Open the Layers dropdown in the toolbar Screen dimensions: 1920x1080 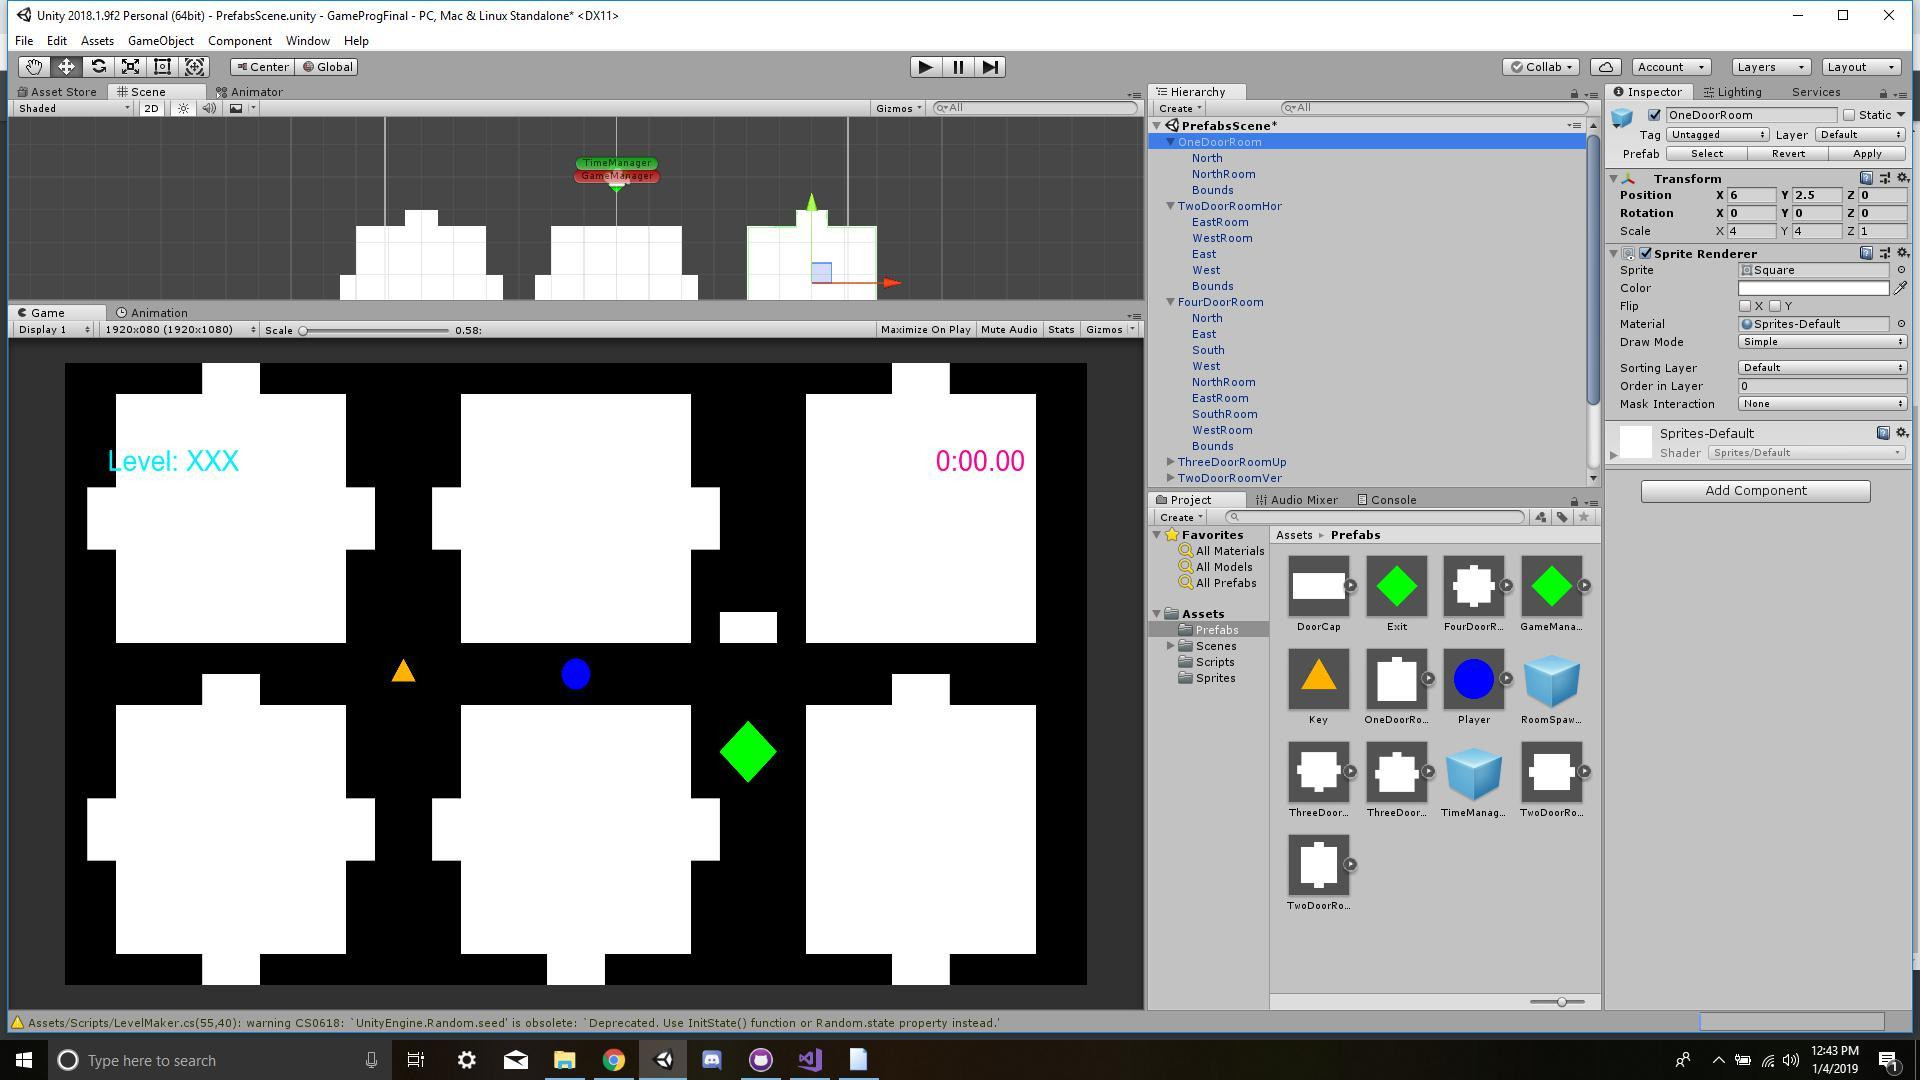pyautogui.click(x=1769, y=67)
